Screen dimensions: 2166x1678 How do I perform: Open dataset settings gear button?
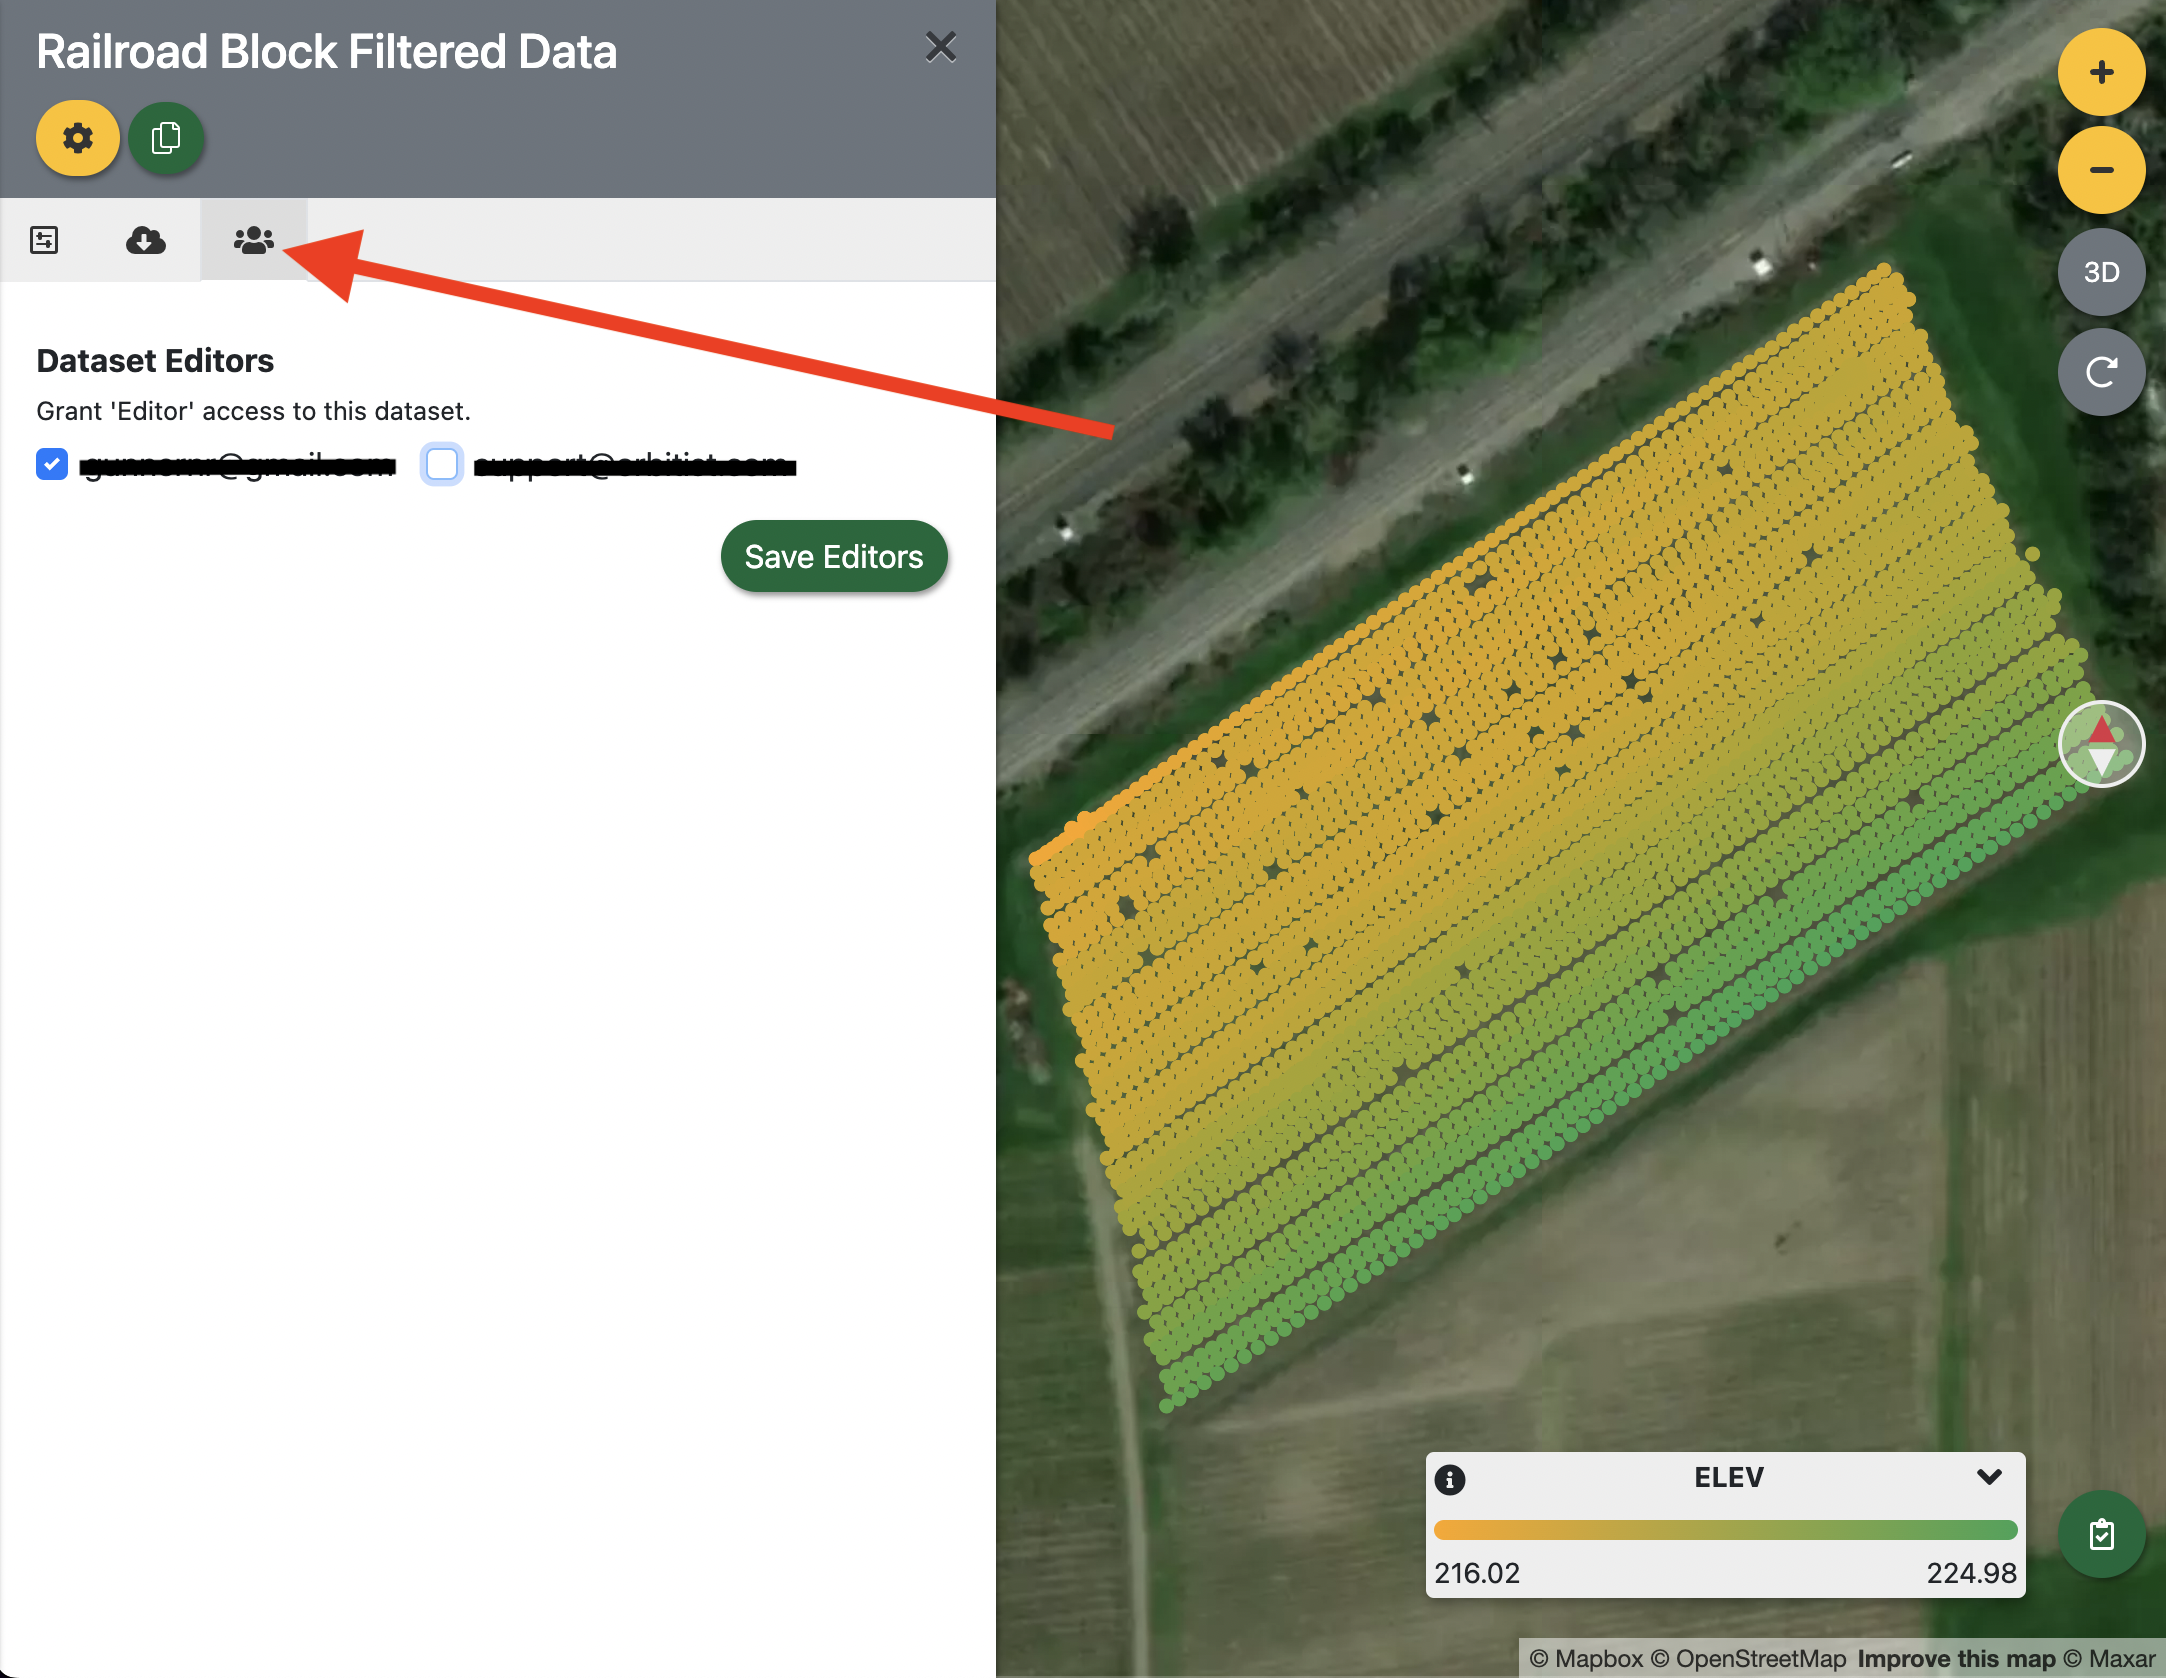pos(78,138)
